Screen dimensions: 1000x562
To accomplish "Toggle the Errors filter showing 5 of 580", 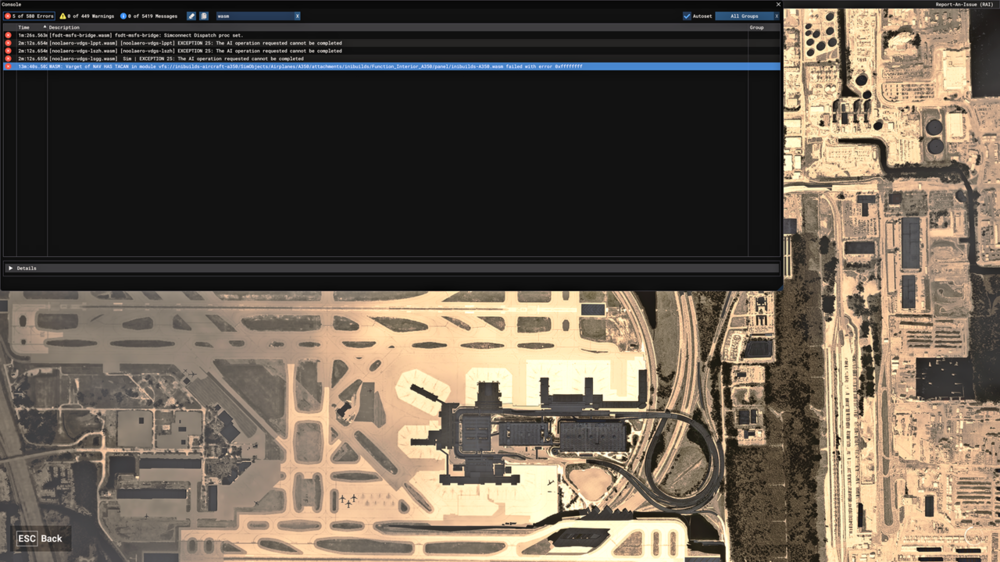I will 30,16.
